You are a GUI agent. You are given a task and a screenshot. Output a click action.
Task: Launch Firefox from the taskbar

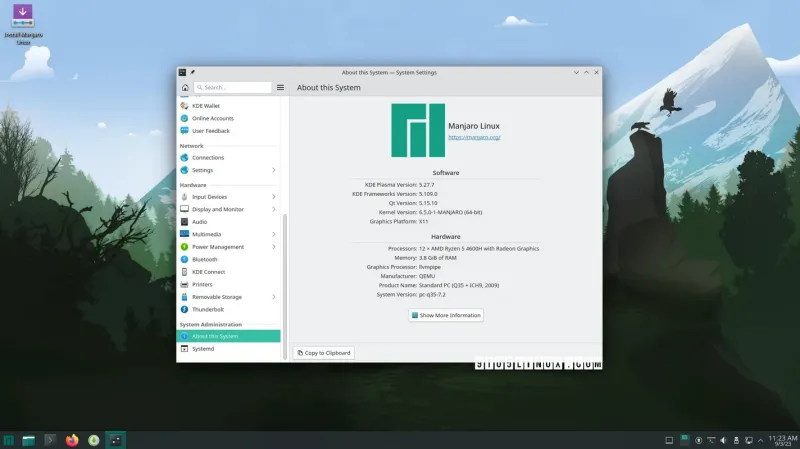(72, 439)
